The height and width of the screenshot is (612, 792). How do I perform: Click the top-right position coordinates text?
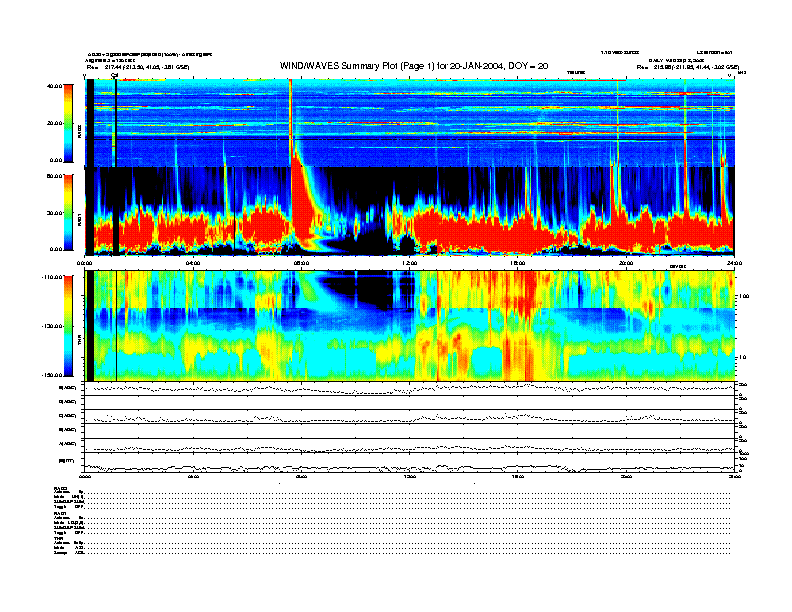point(688,68)
